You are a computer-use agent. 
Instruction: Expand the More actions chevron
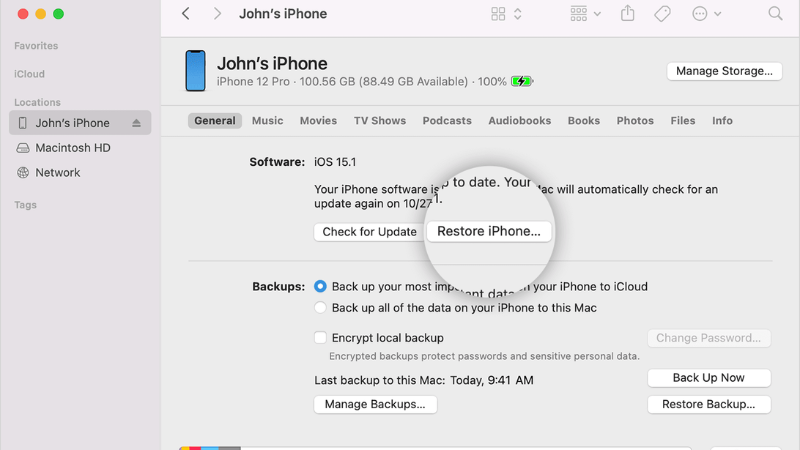pyautogui.click(x=717, y=14)
